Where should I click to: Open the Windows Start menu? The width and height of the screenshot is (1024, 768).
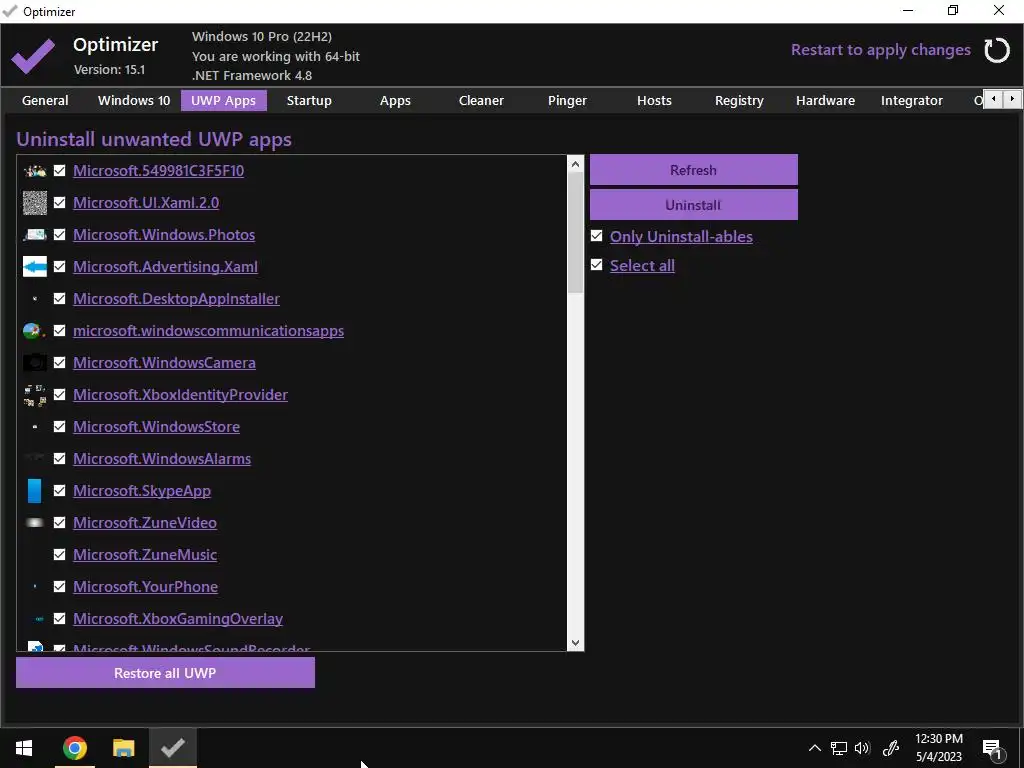point(24,748)
